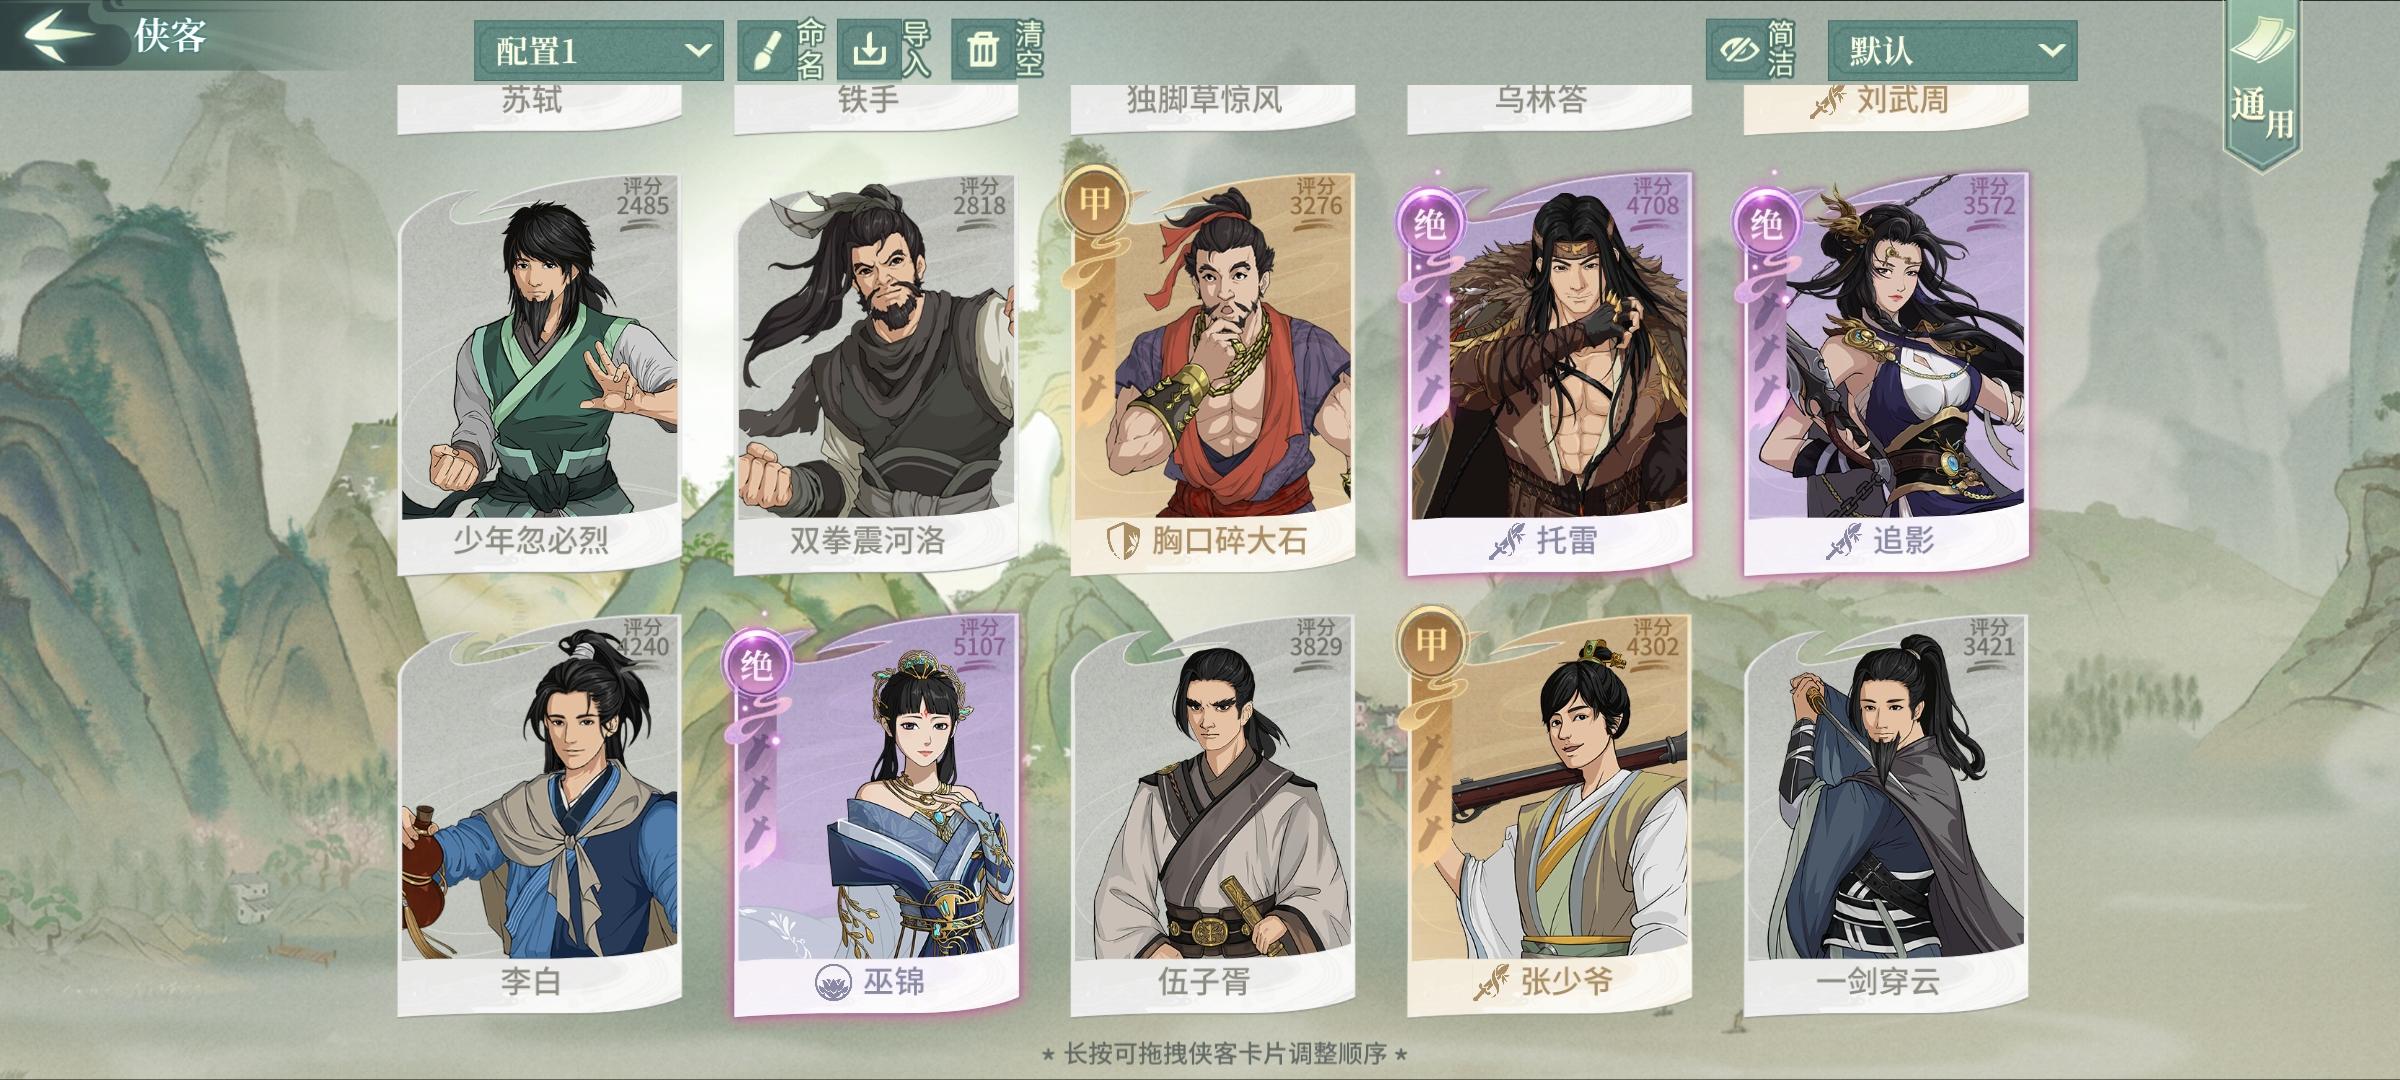Click the 张少爷 card name label

click(x=1566, y=982)
